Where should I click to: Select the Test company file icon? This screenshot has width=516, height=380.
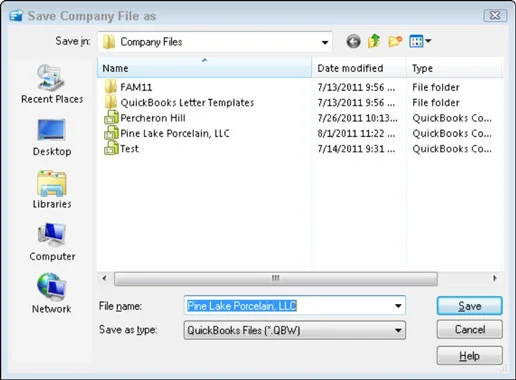click(111, 148)
